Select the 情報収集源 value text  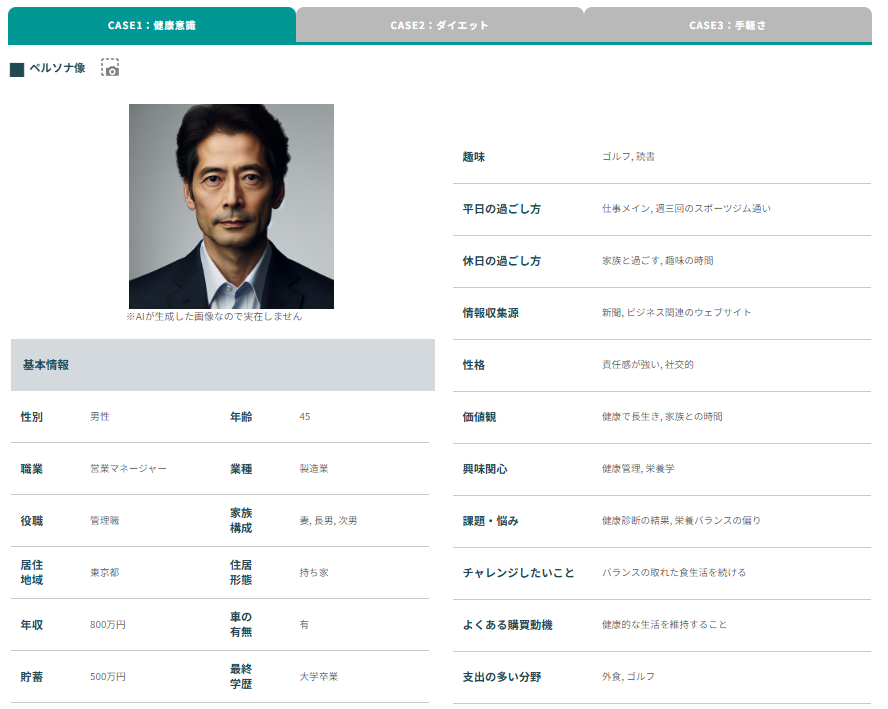click(x=676, y=313)
